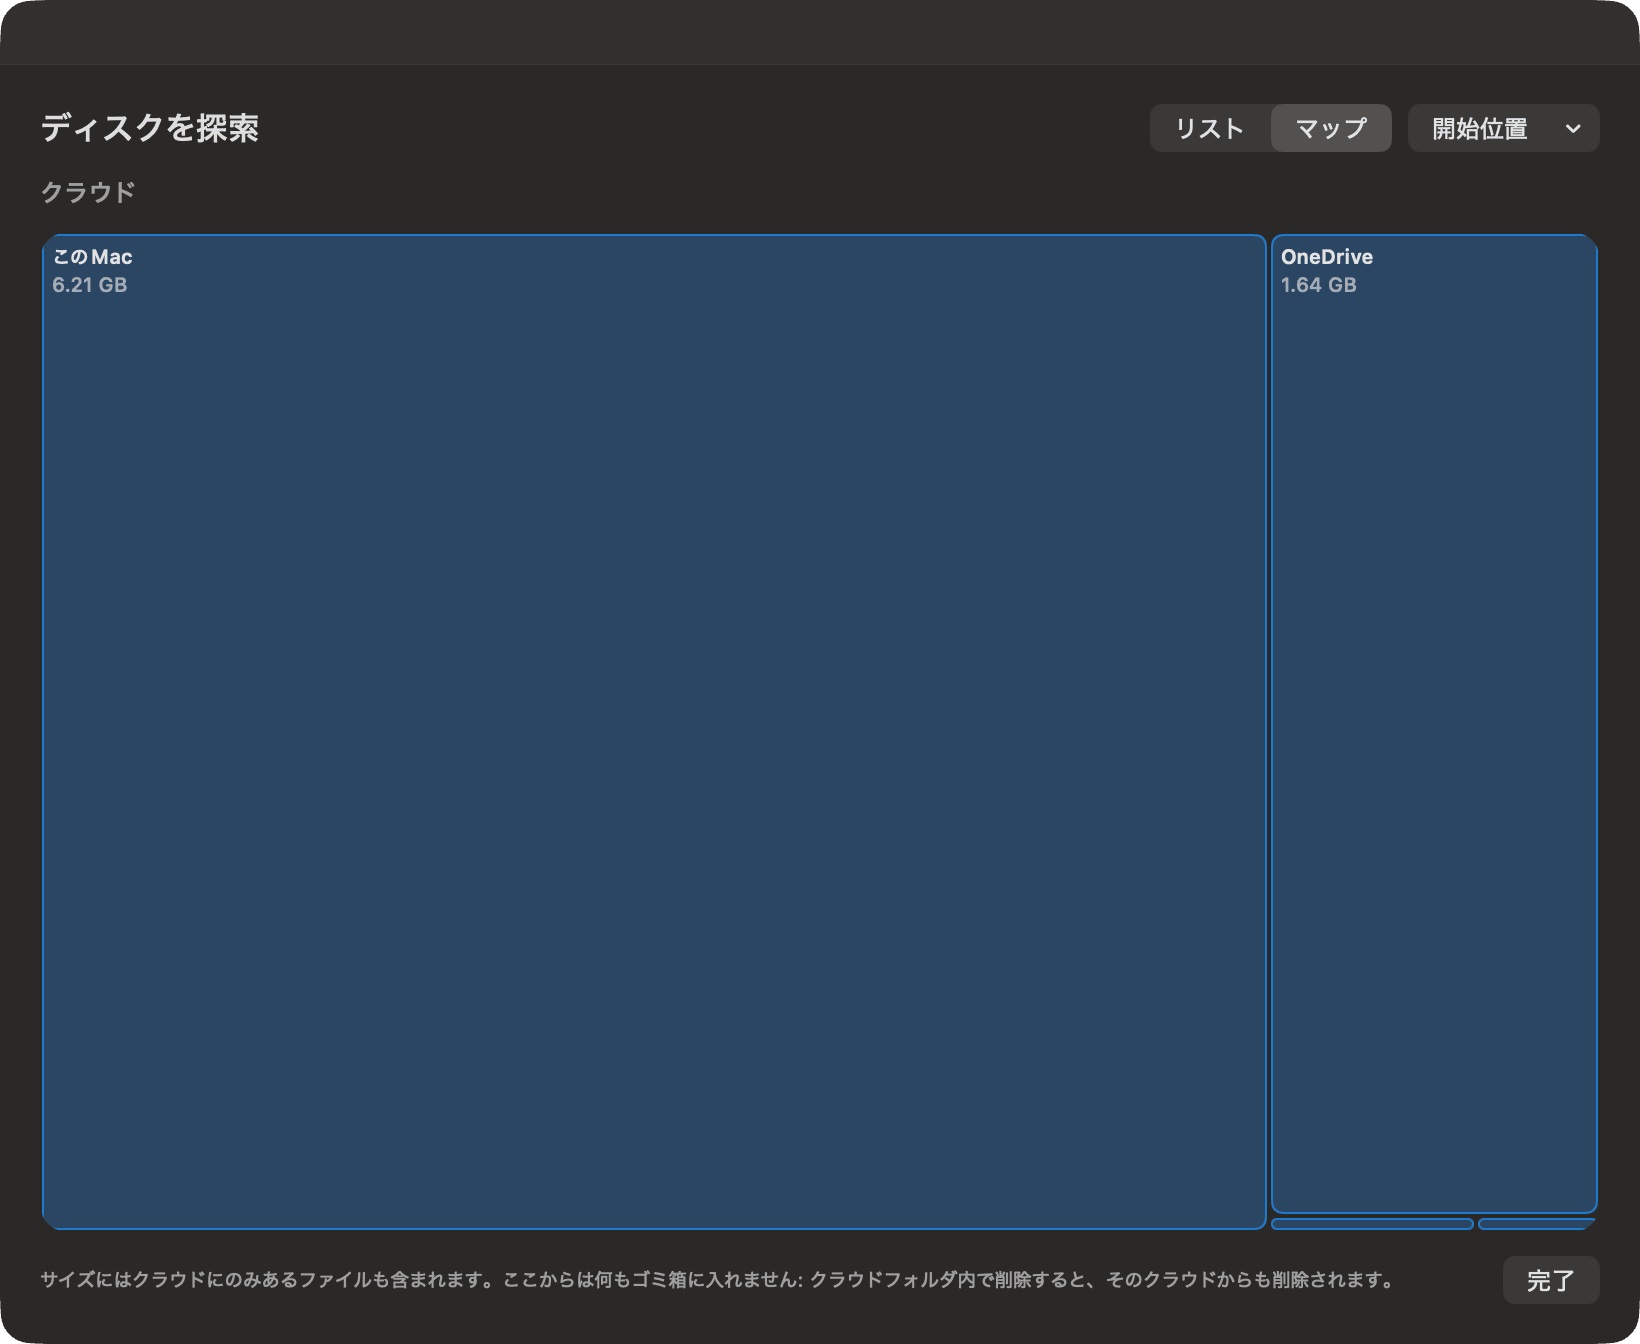This screenshot has height=1344, width=1640.
Task: Select the このMac block in the map
Action: tap(654, 732)
